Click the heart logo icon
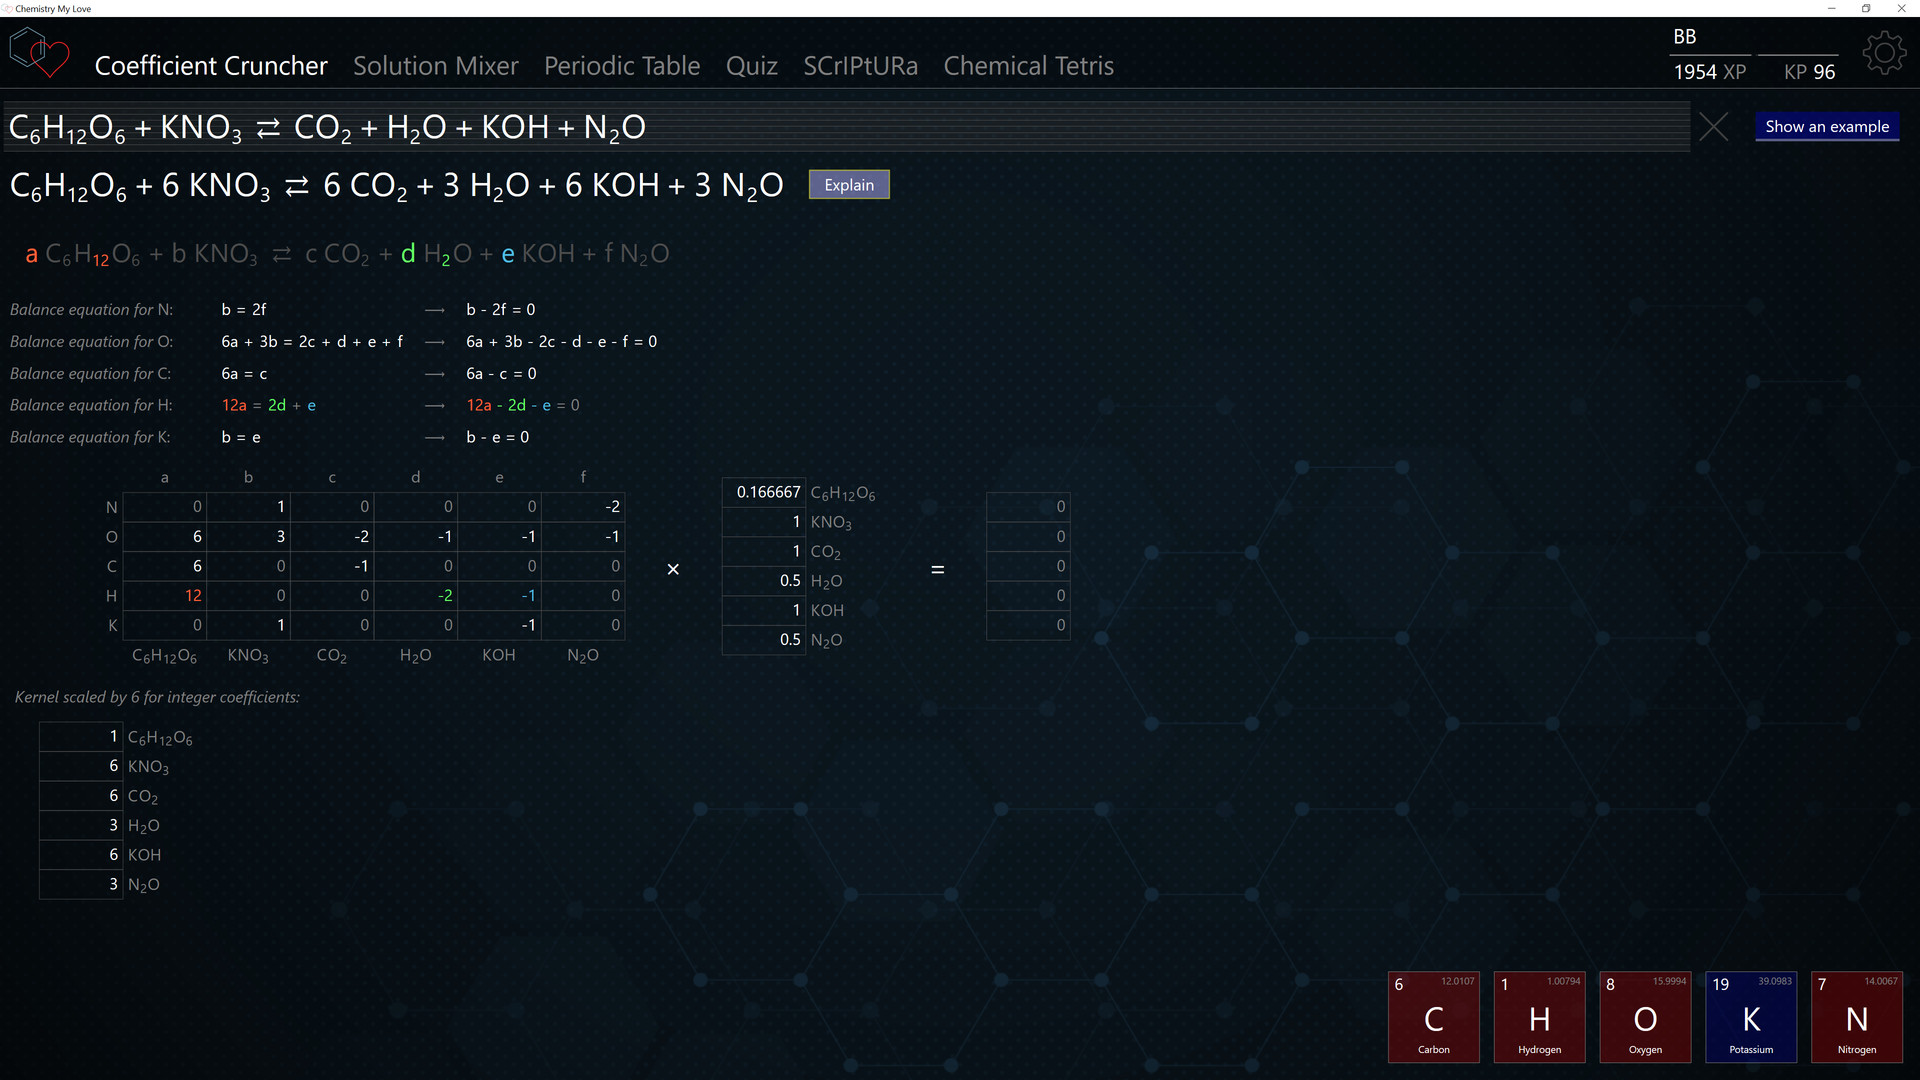This screenshot has width=1920, height=1080. (x=40, y=53)
